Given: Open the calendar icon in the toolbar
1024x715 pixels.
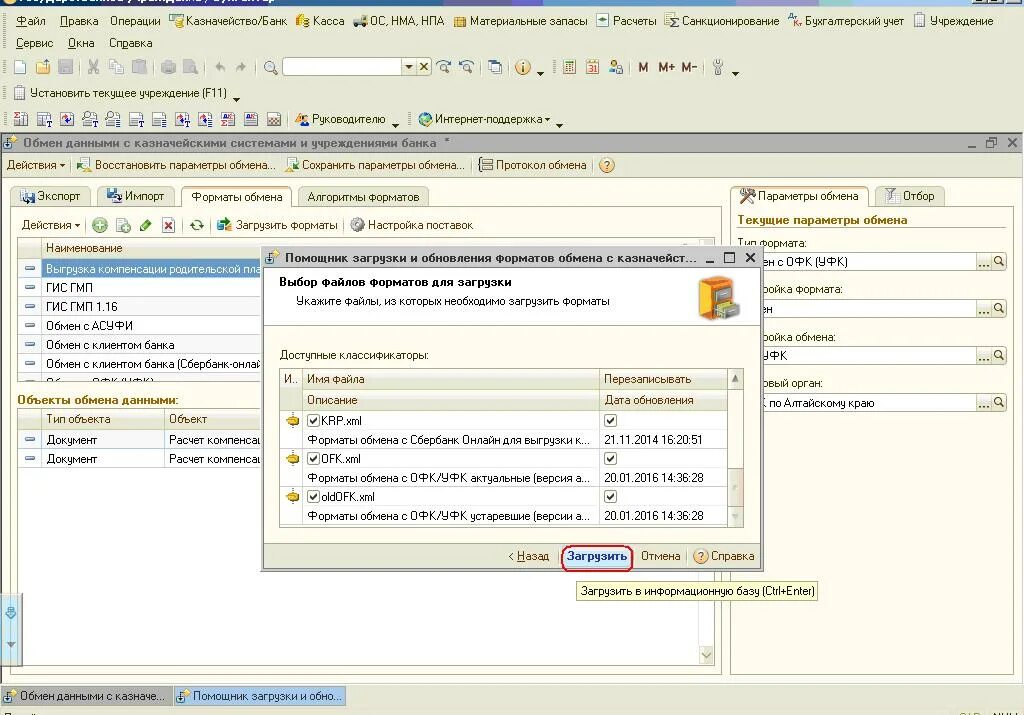Looking at the screenshot, I should pyautogui.click(x=592, y=67).
